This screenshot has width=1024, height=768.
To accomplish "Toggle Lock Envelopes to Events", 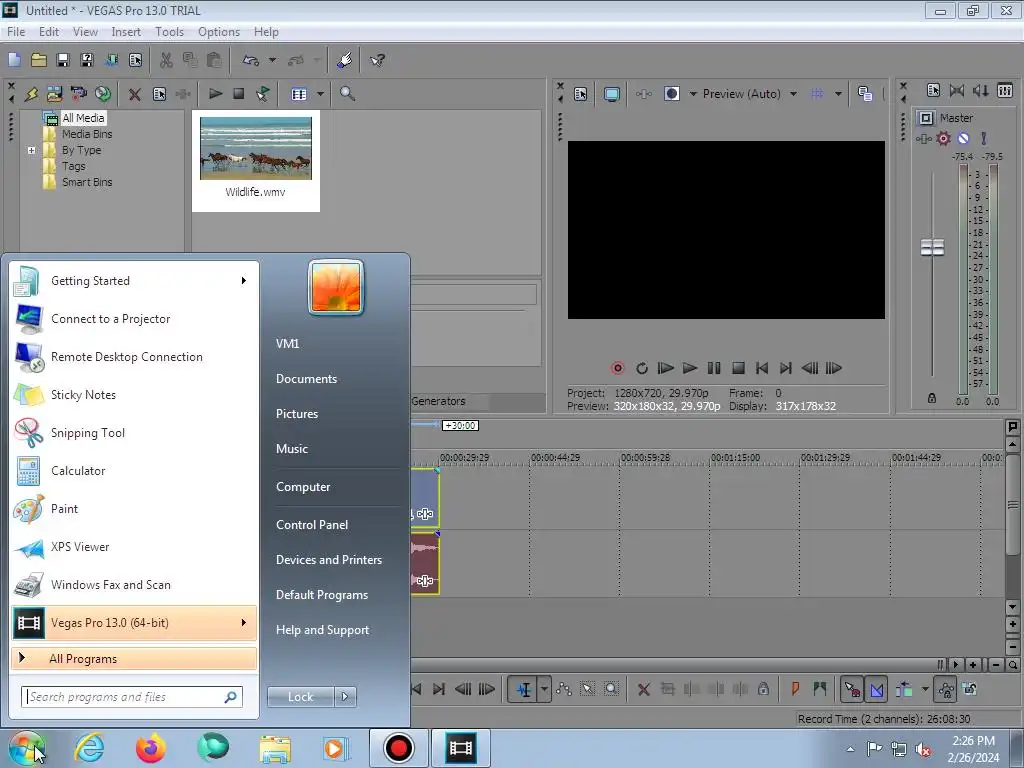I will point(946,689).
